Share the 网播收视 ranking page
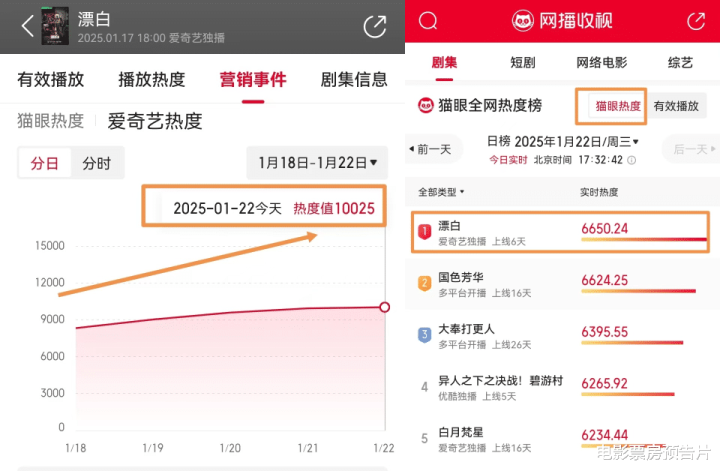The height and width of the screenshot is (471, 720). [696, 21]
